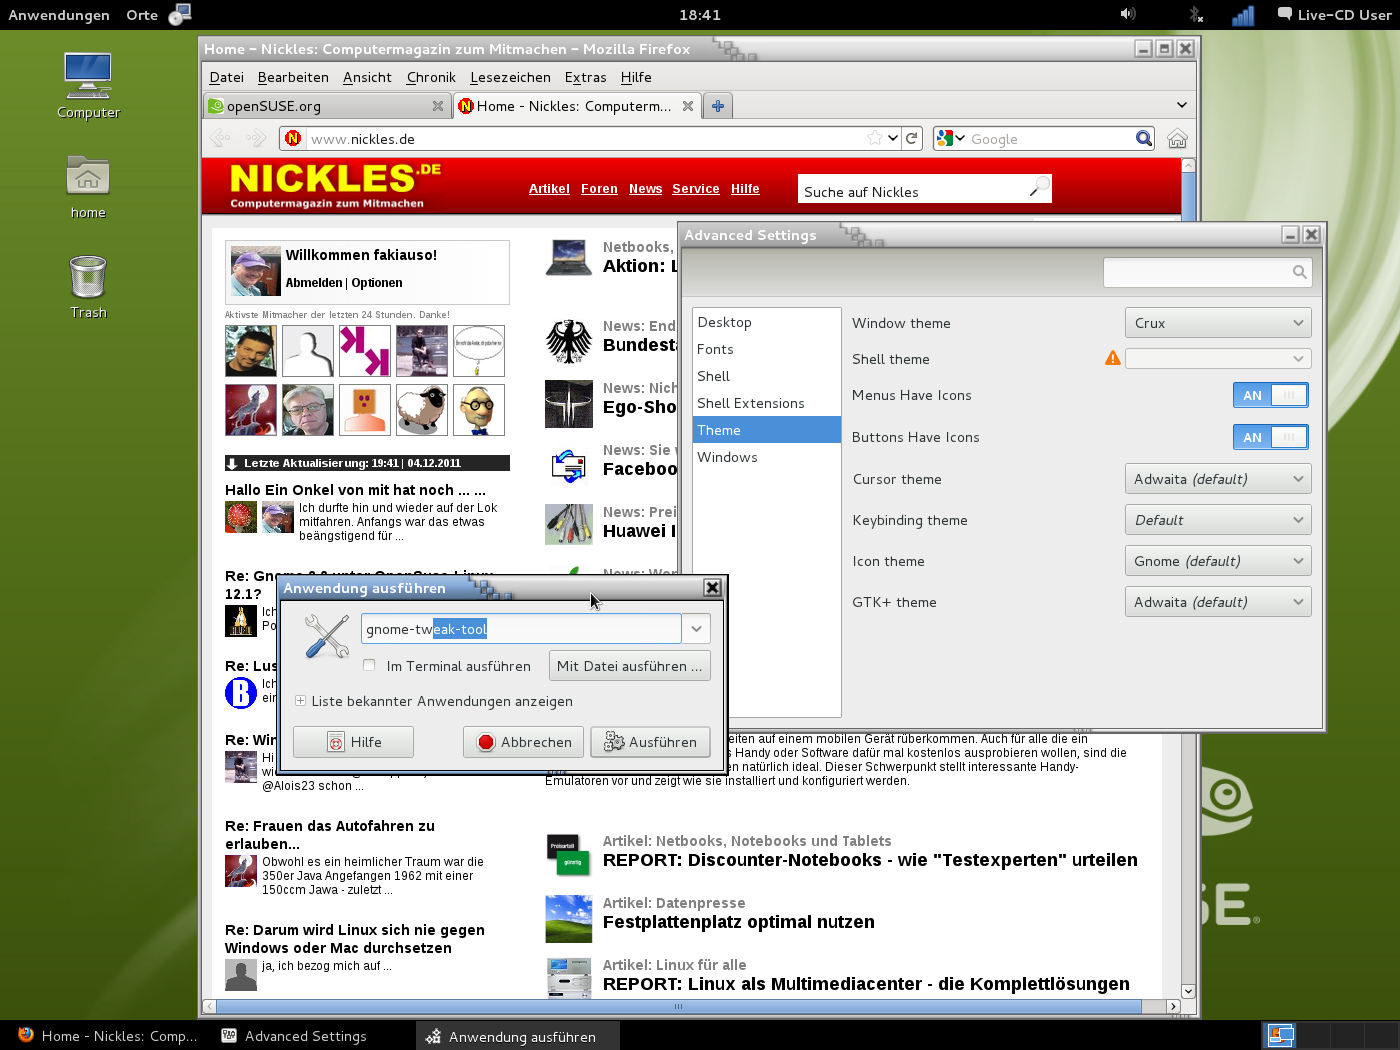Check Im Terminal ausführen checkbox
Viewport: 1400px width, 1050px height.
[369, 665]
